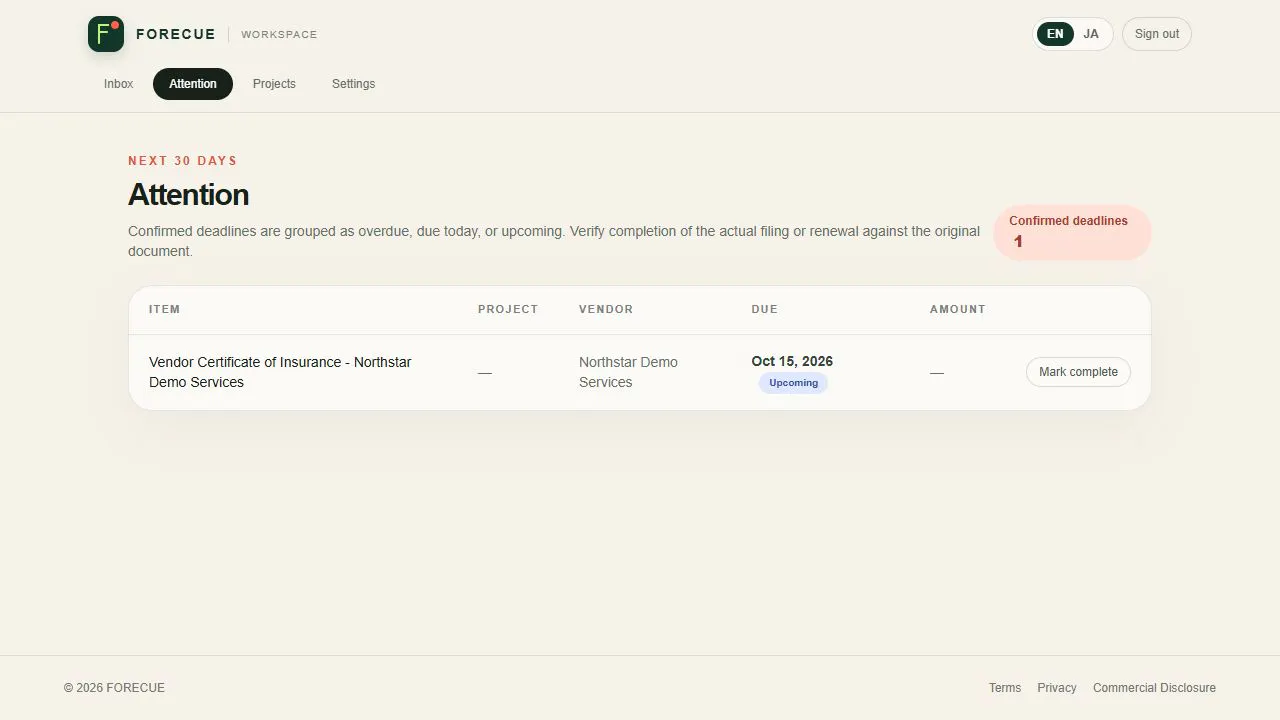Click the Confirmed deadlines counter badge
The image size is (1280, 720).
1072,232
